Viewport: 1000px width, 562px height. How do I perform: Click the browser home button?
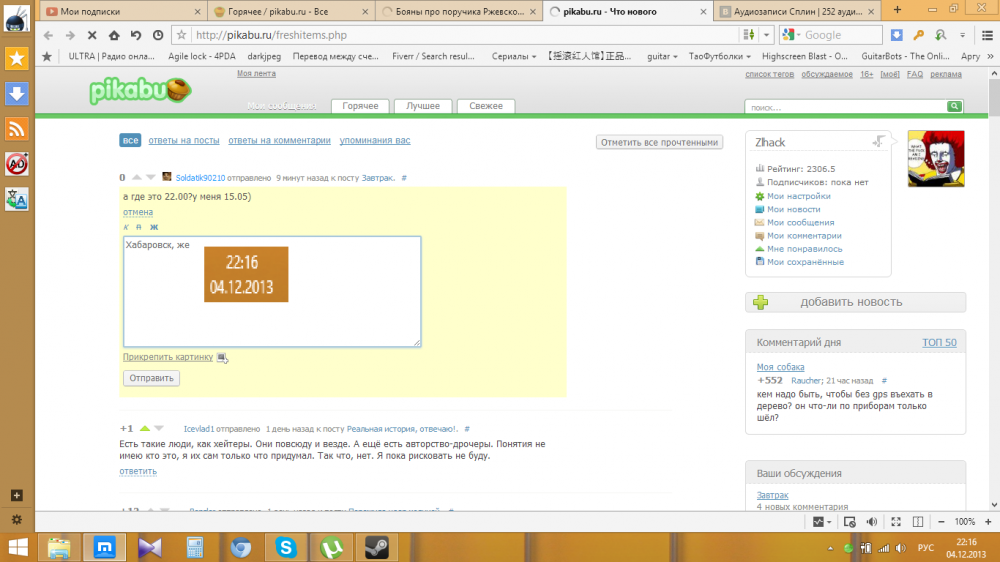[x=114, y=35]
